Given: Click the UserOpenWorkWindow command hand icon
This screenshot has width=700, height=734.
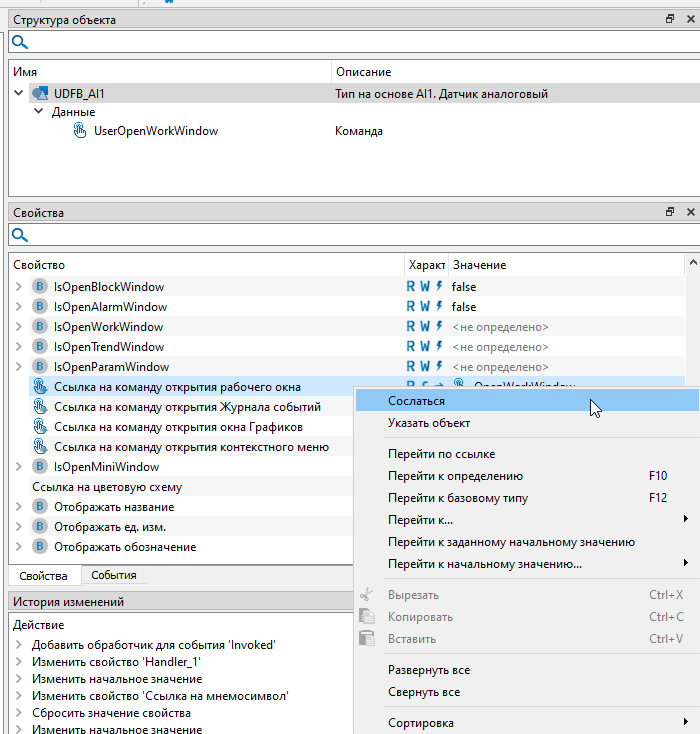Looking at the screenshot, I should (x=80, y=131).
